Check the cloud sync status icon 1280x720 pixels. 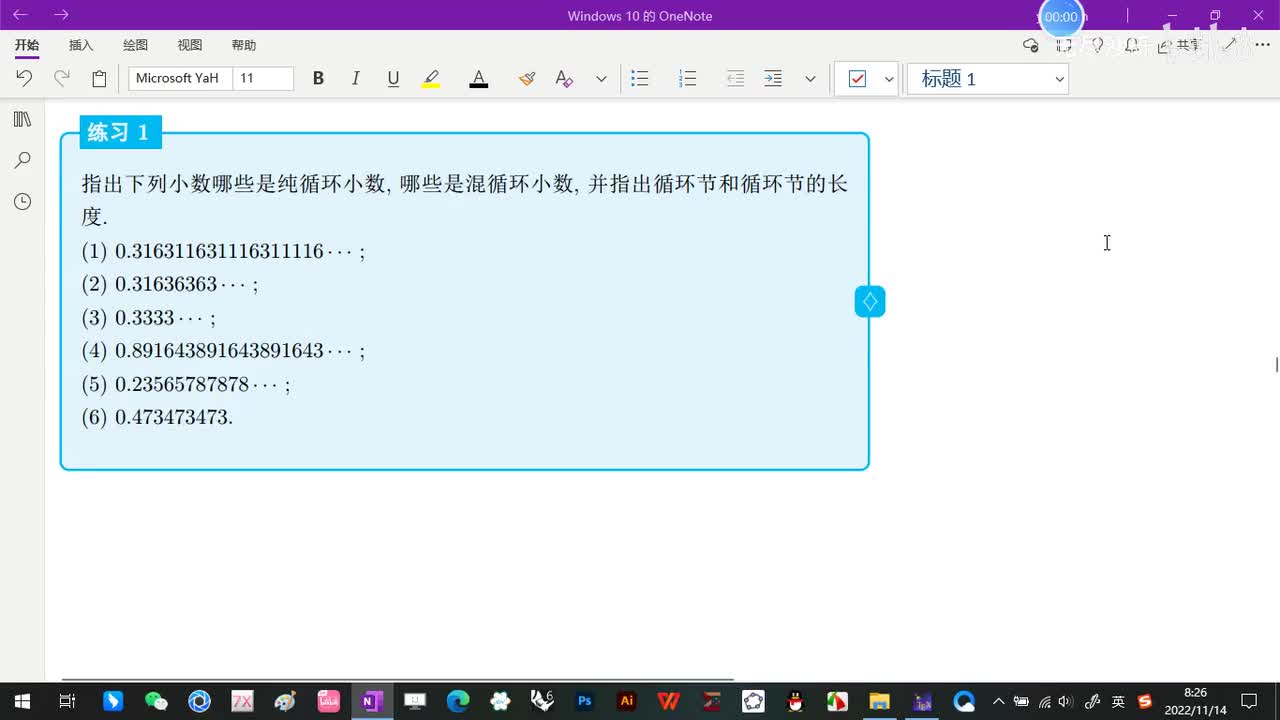click(x=1031, y=45)
